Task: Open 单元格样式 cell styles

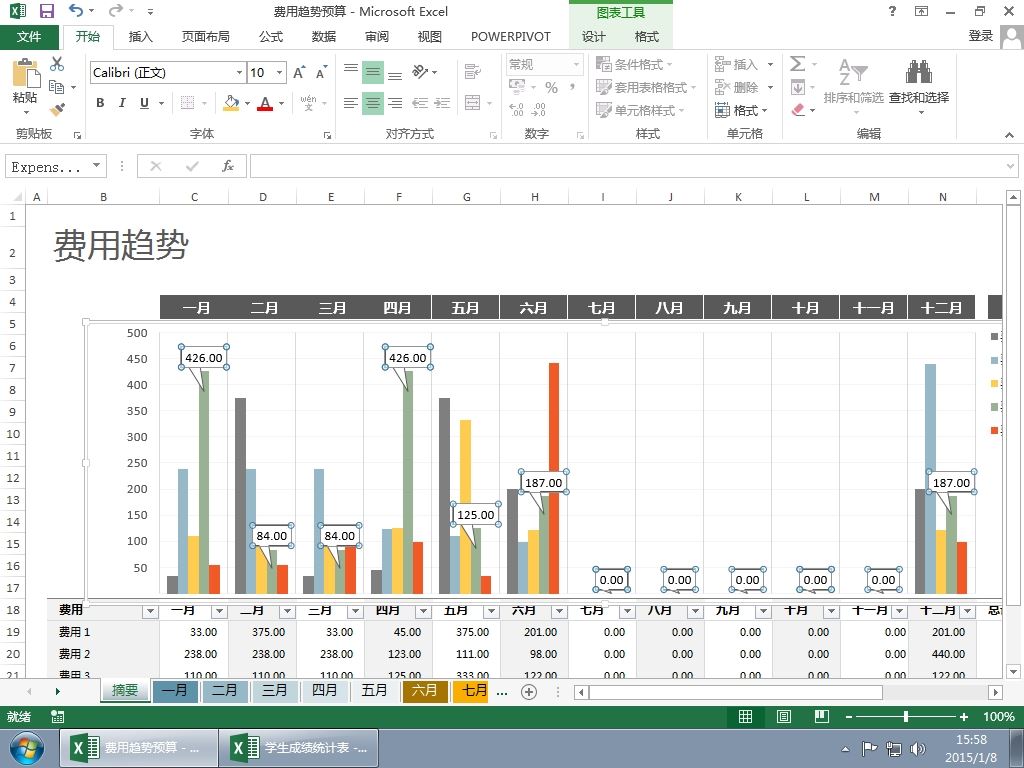Action: click(639, 110)
